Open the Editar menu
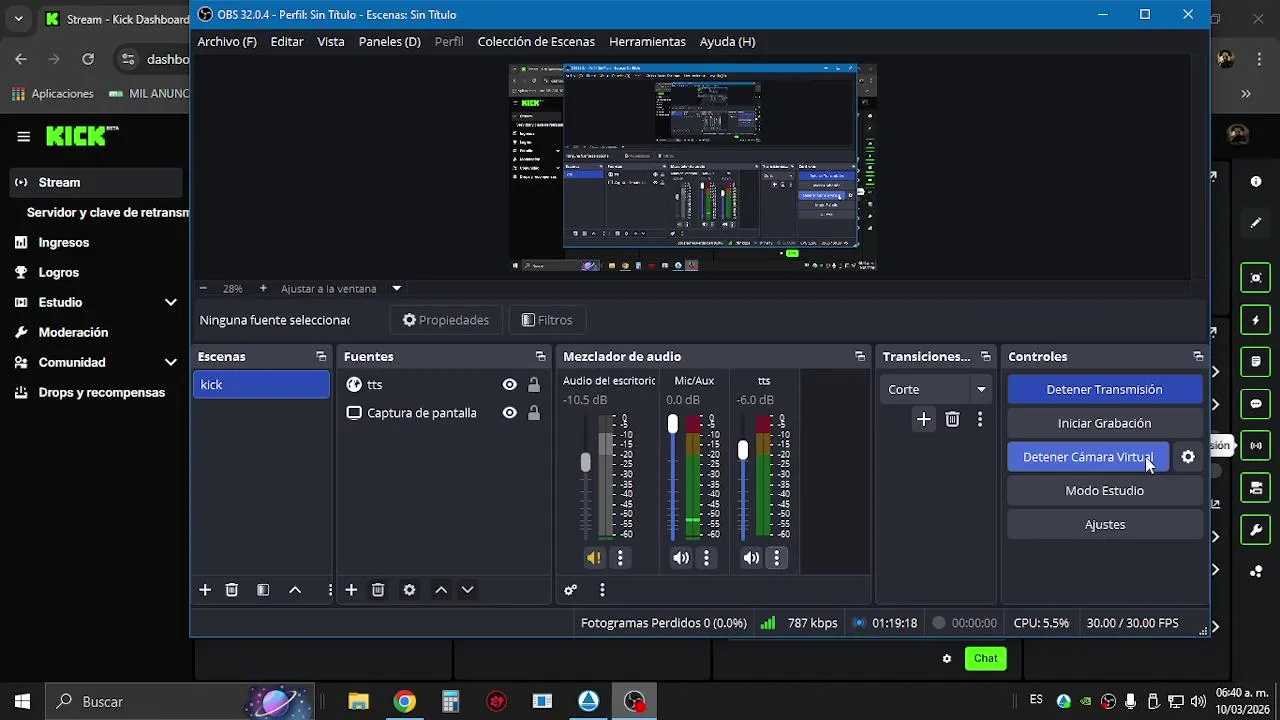 click(287, 41)
